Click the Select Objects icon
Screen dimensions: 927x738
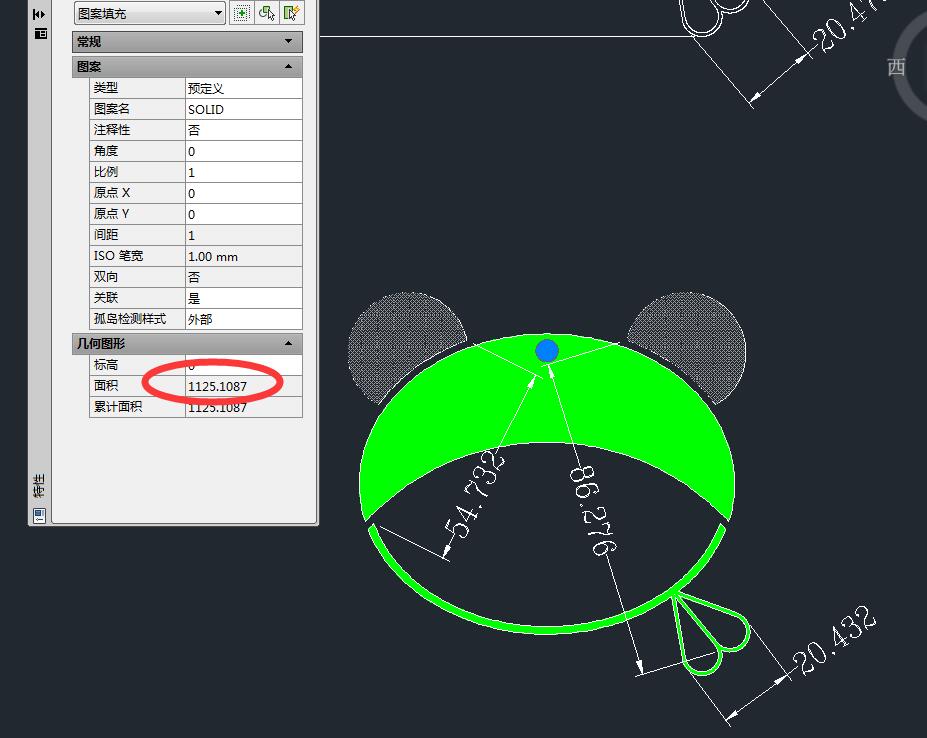click(267, 13)
